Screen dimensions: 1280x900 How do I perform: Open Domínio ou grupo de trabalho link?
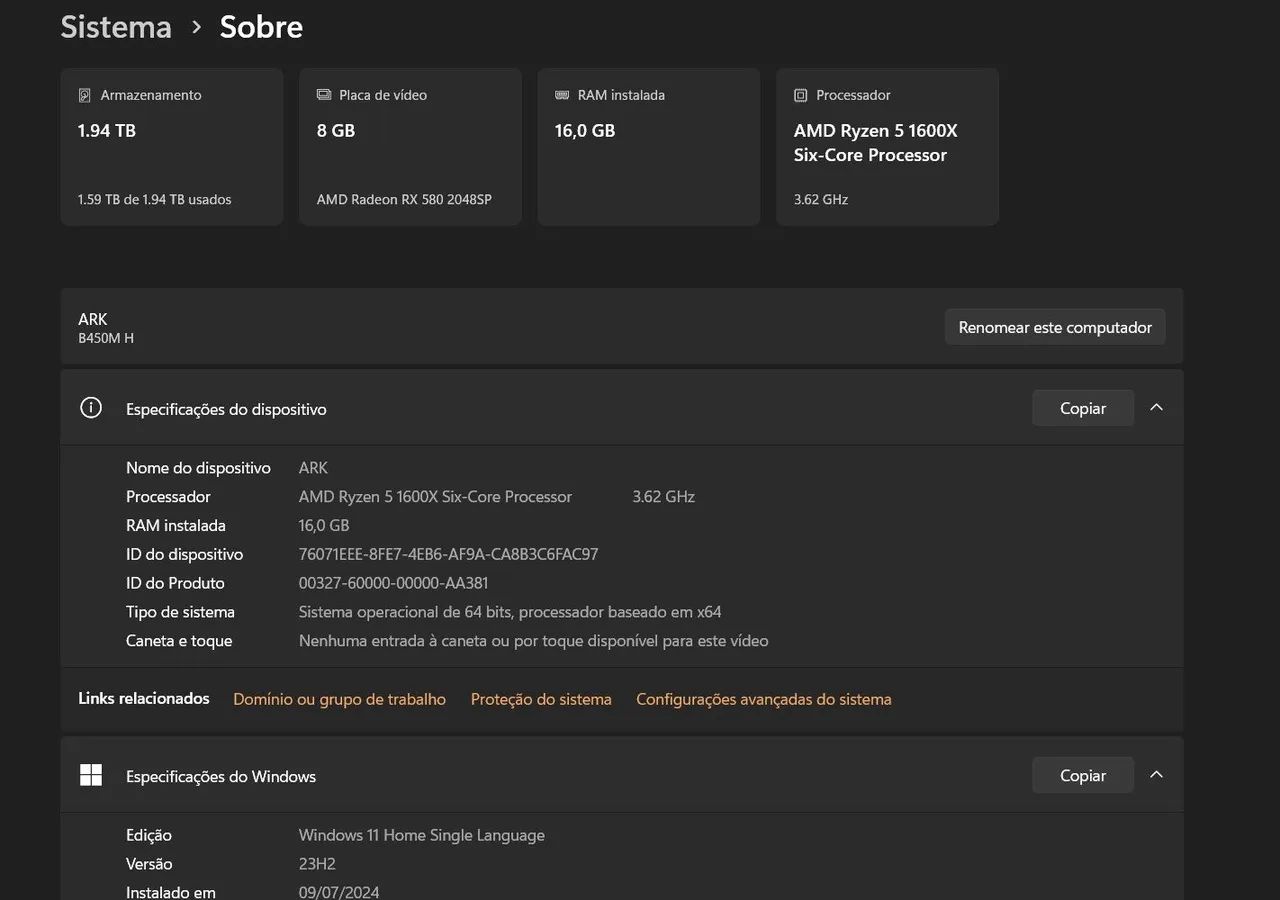click(339, 699)
